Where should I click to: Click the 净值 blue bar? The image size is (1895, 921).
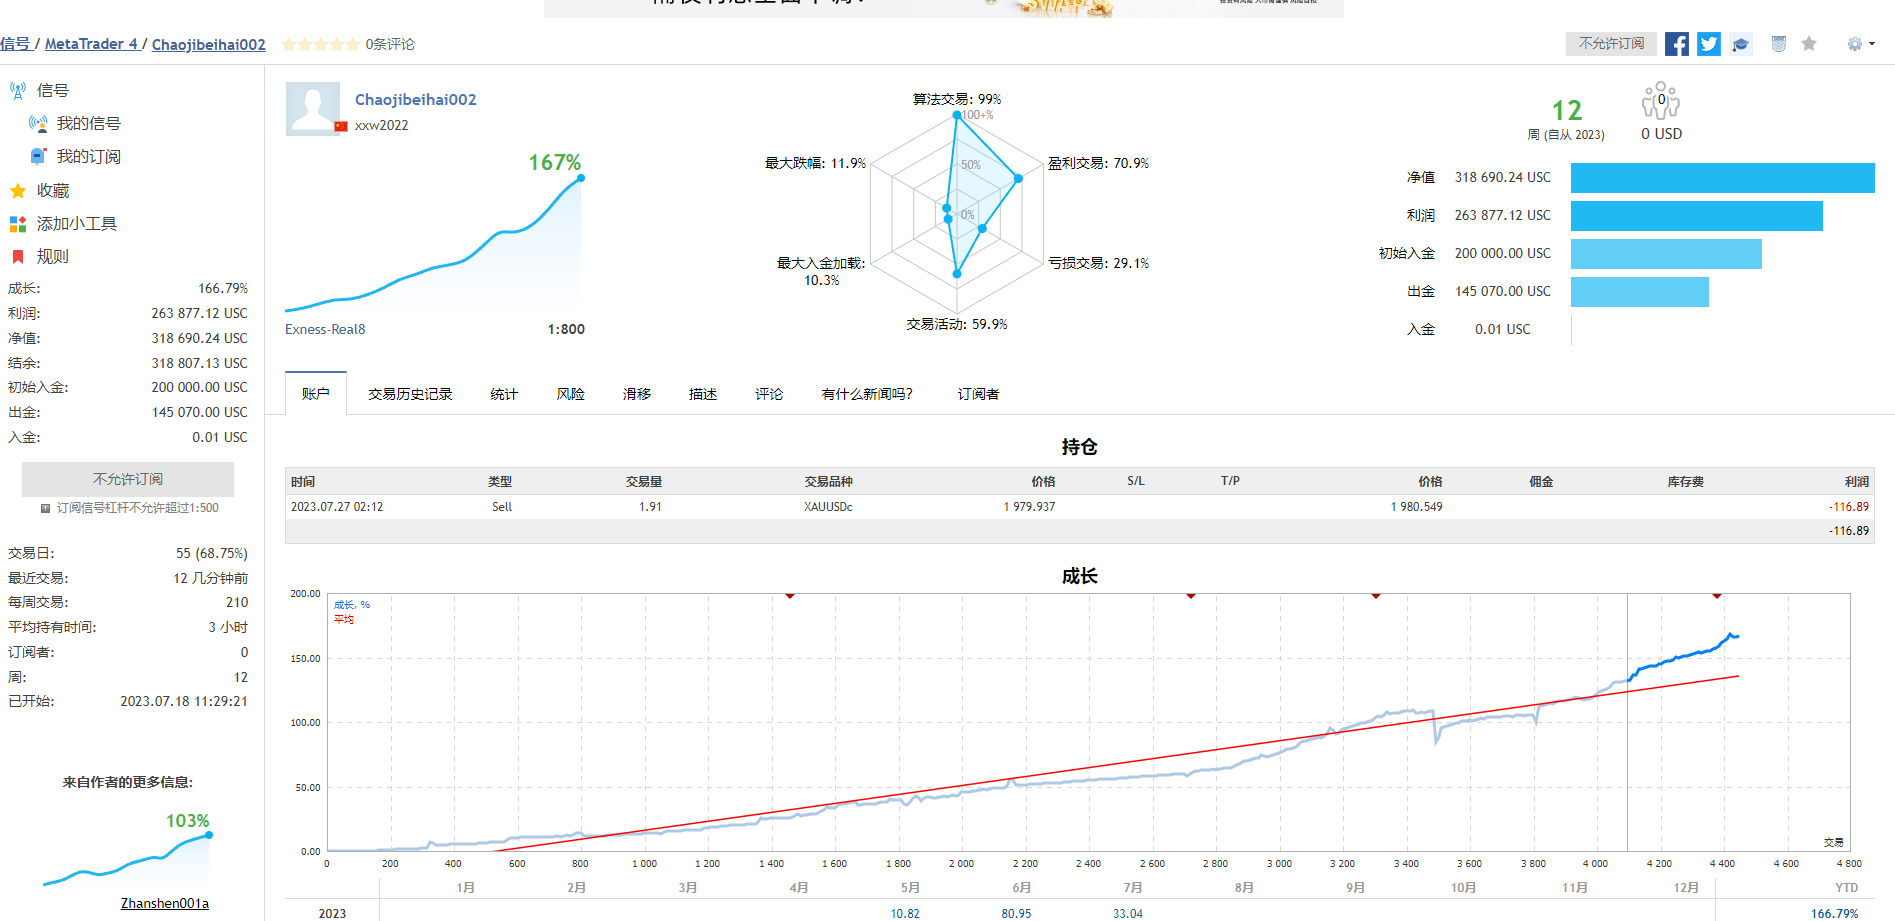point(1723,178)
